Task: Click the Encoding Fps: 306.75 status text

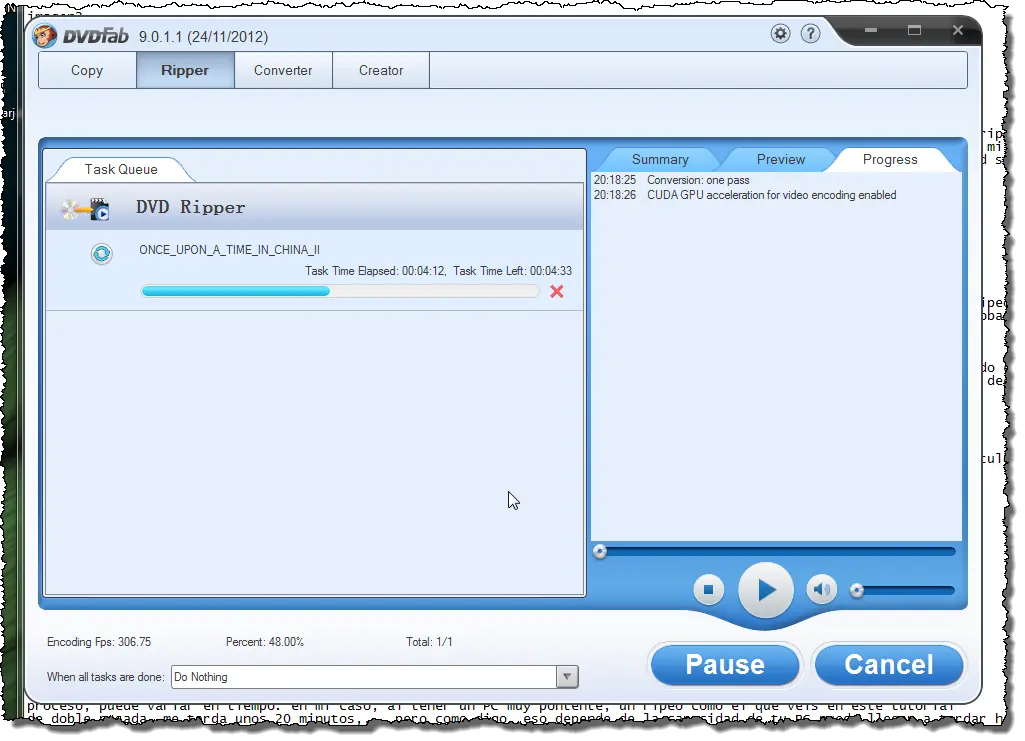Action: 99,642
